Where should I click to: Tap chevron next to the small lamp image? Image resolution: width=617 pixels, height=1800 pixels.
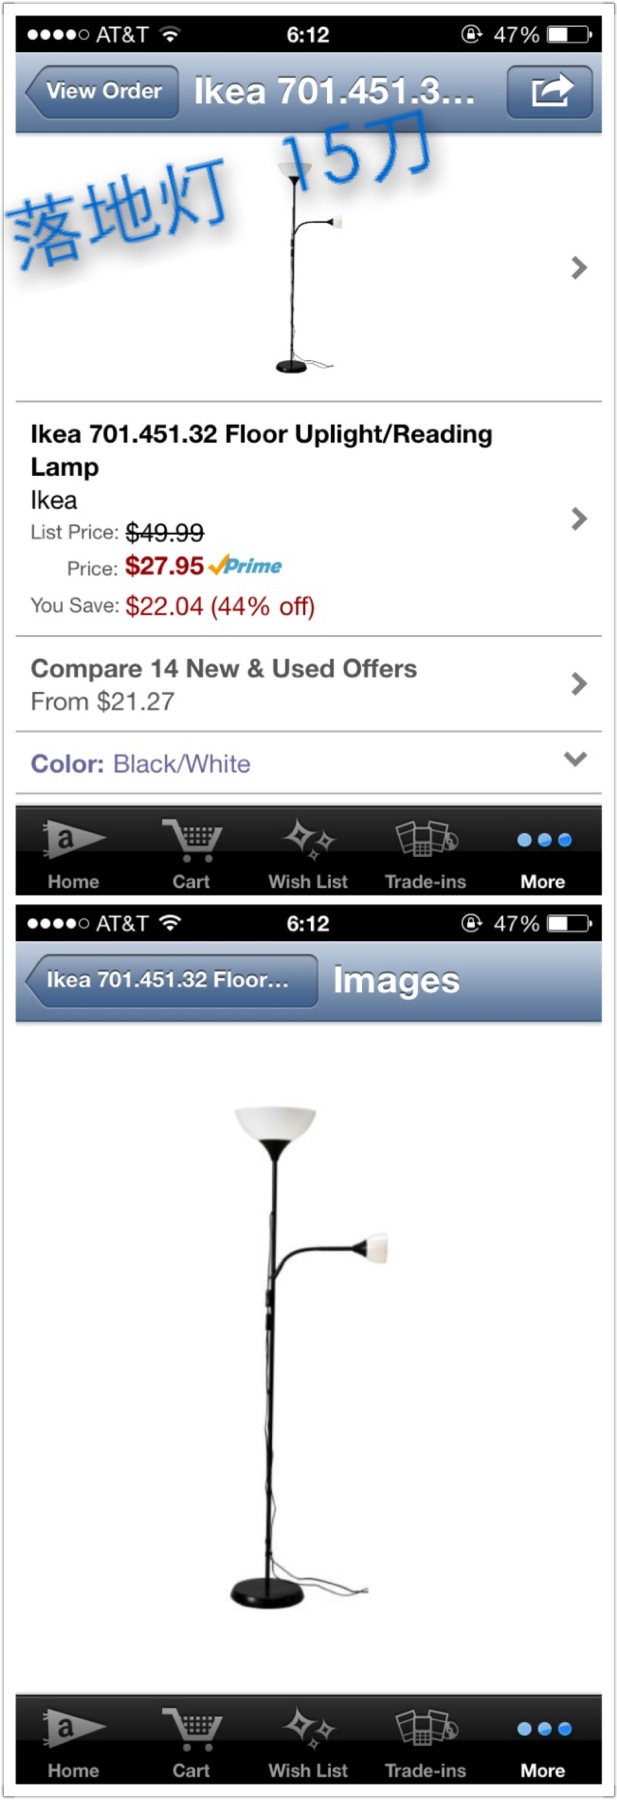point(578,268)
